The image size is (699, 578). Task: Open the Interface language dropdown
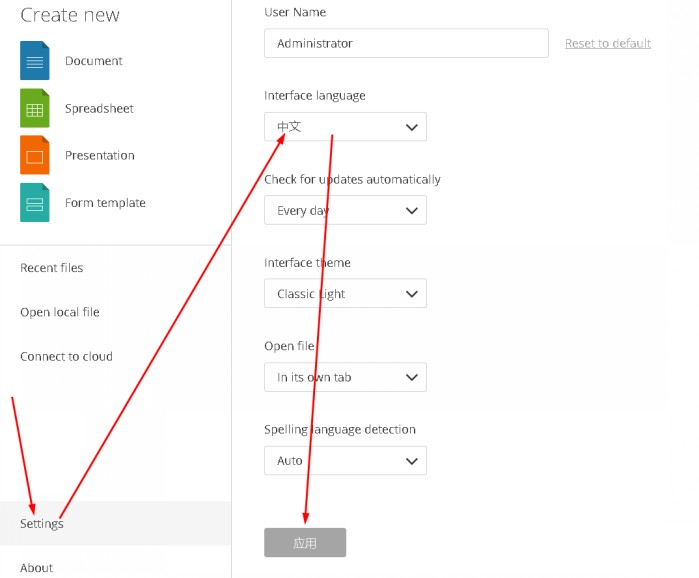tap(345, 127)
